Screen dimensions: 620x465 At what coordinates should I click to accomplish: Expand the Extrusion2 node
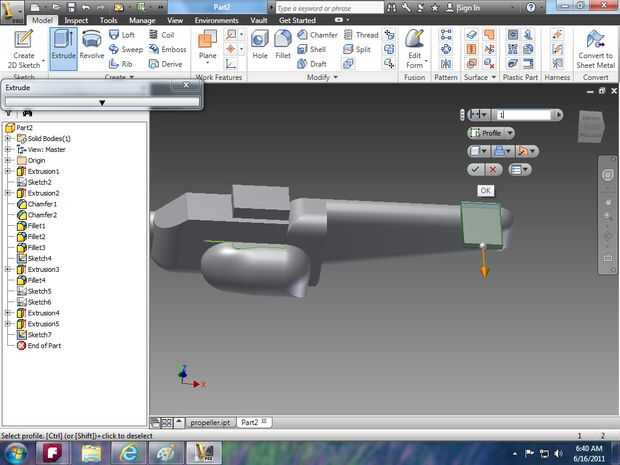tap(8, 193)
